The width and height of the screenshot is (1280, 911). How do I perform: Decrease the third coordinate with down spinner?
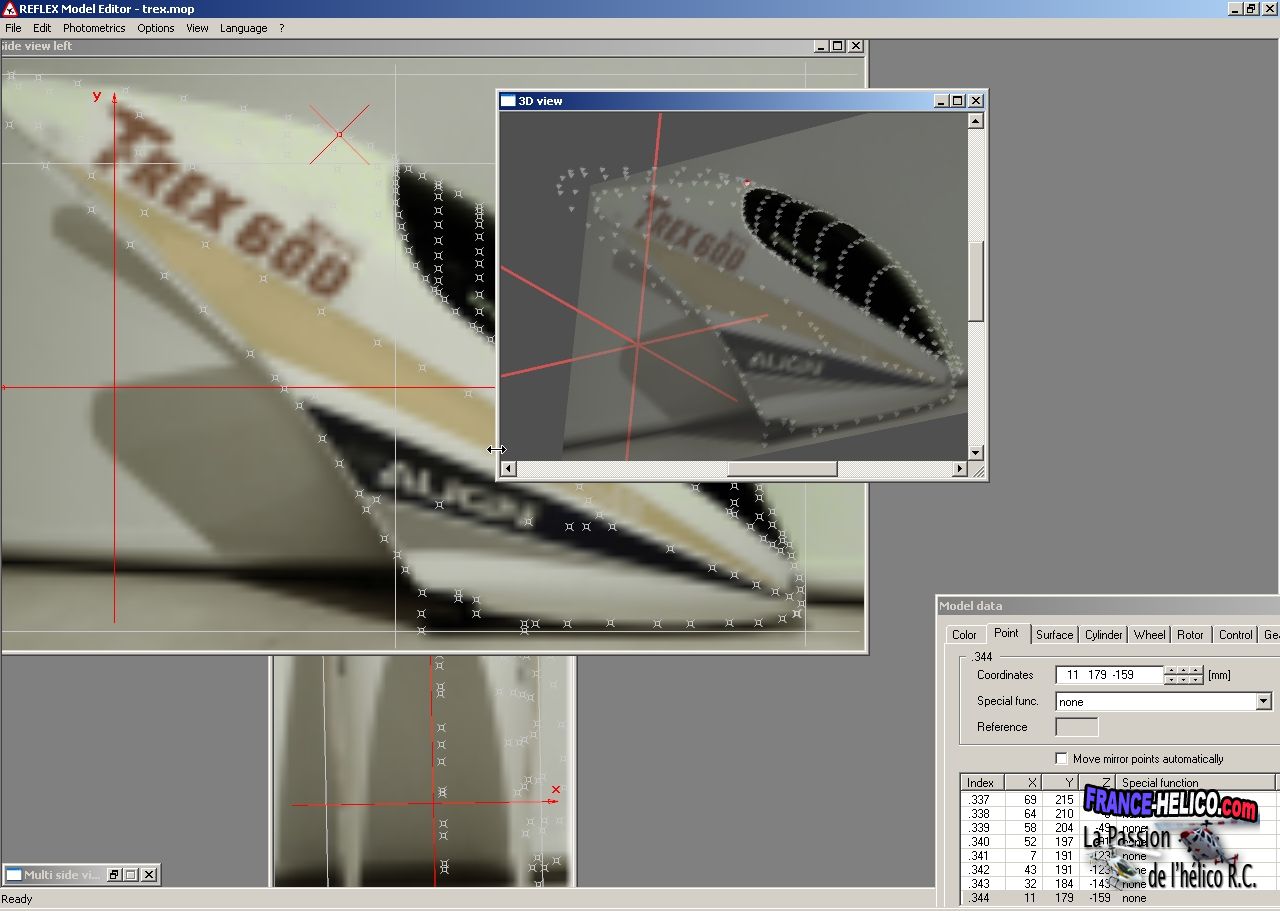(x=1196, y=680)
